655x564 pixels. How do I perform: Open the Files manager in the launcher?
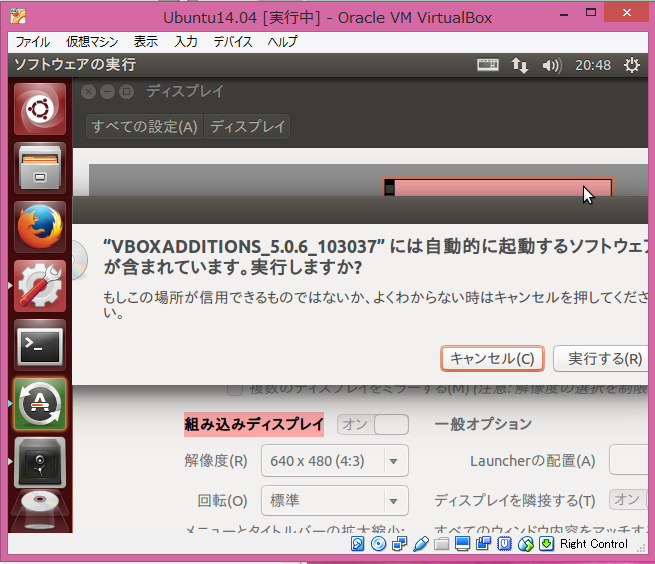click(x=40, y=168)
